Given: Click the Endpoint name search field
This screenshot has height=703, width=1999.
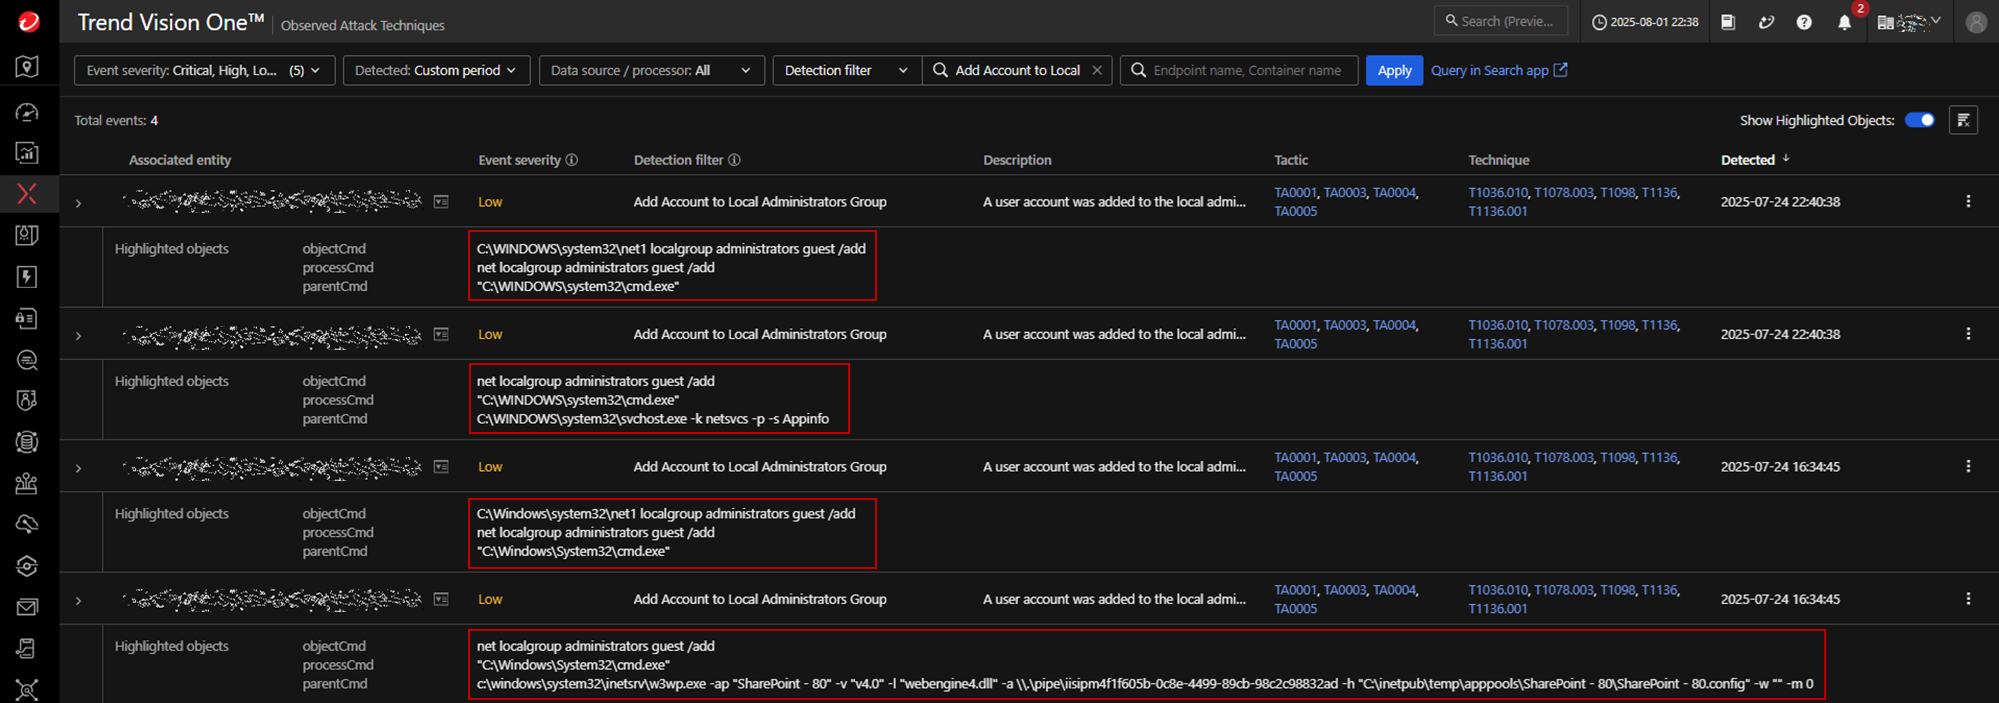Looking at the screenshot, I should 1246,70.
